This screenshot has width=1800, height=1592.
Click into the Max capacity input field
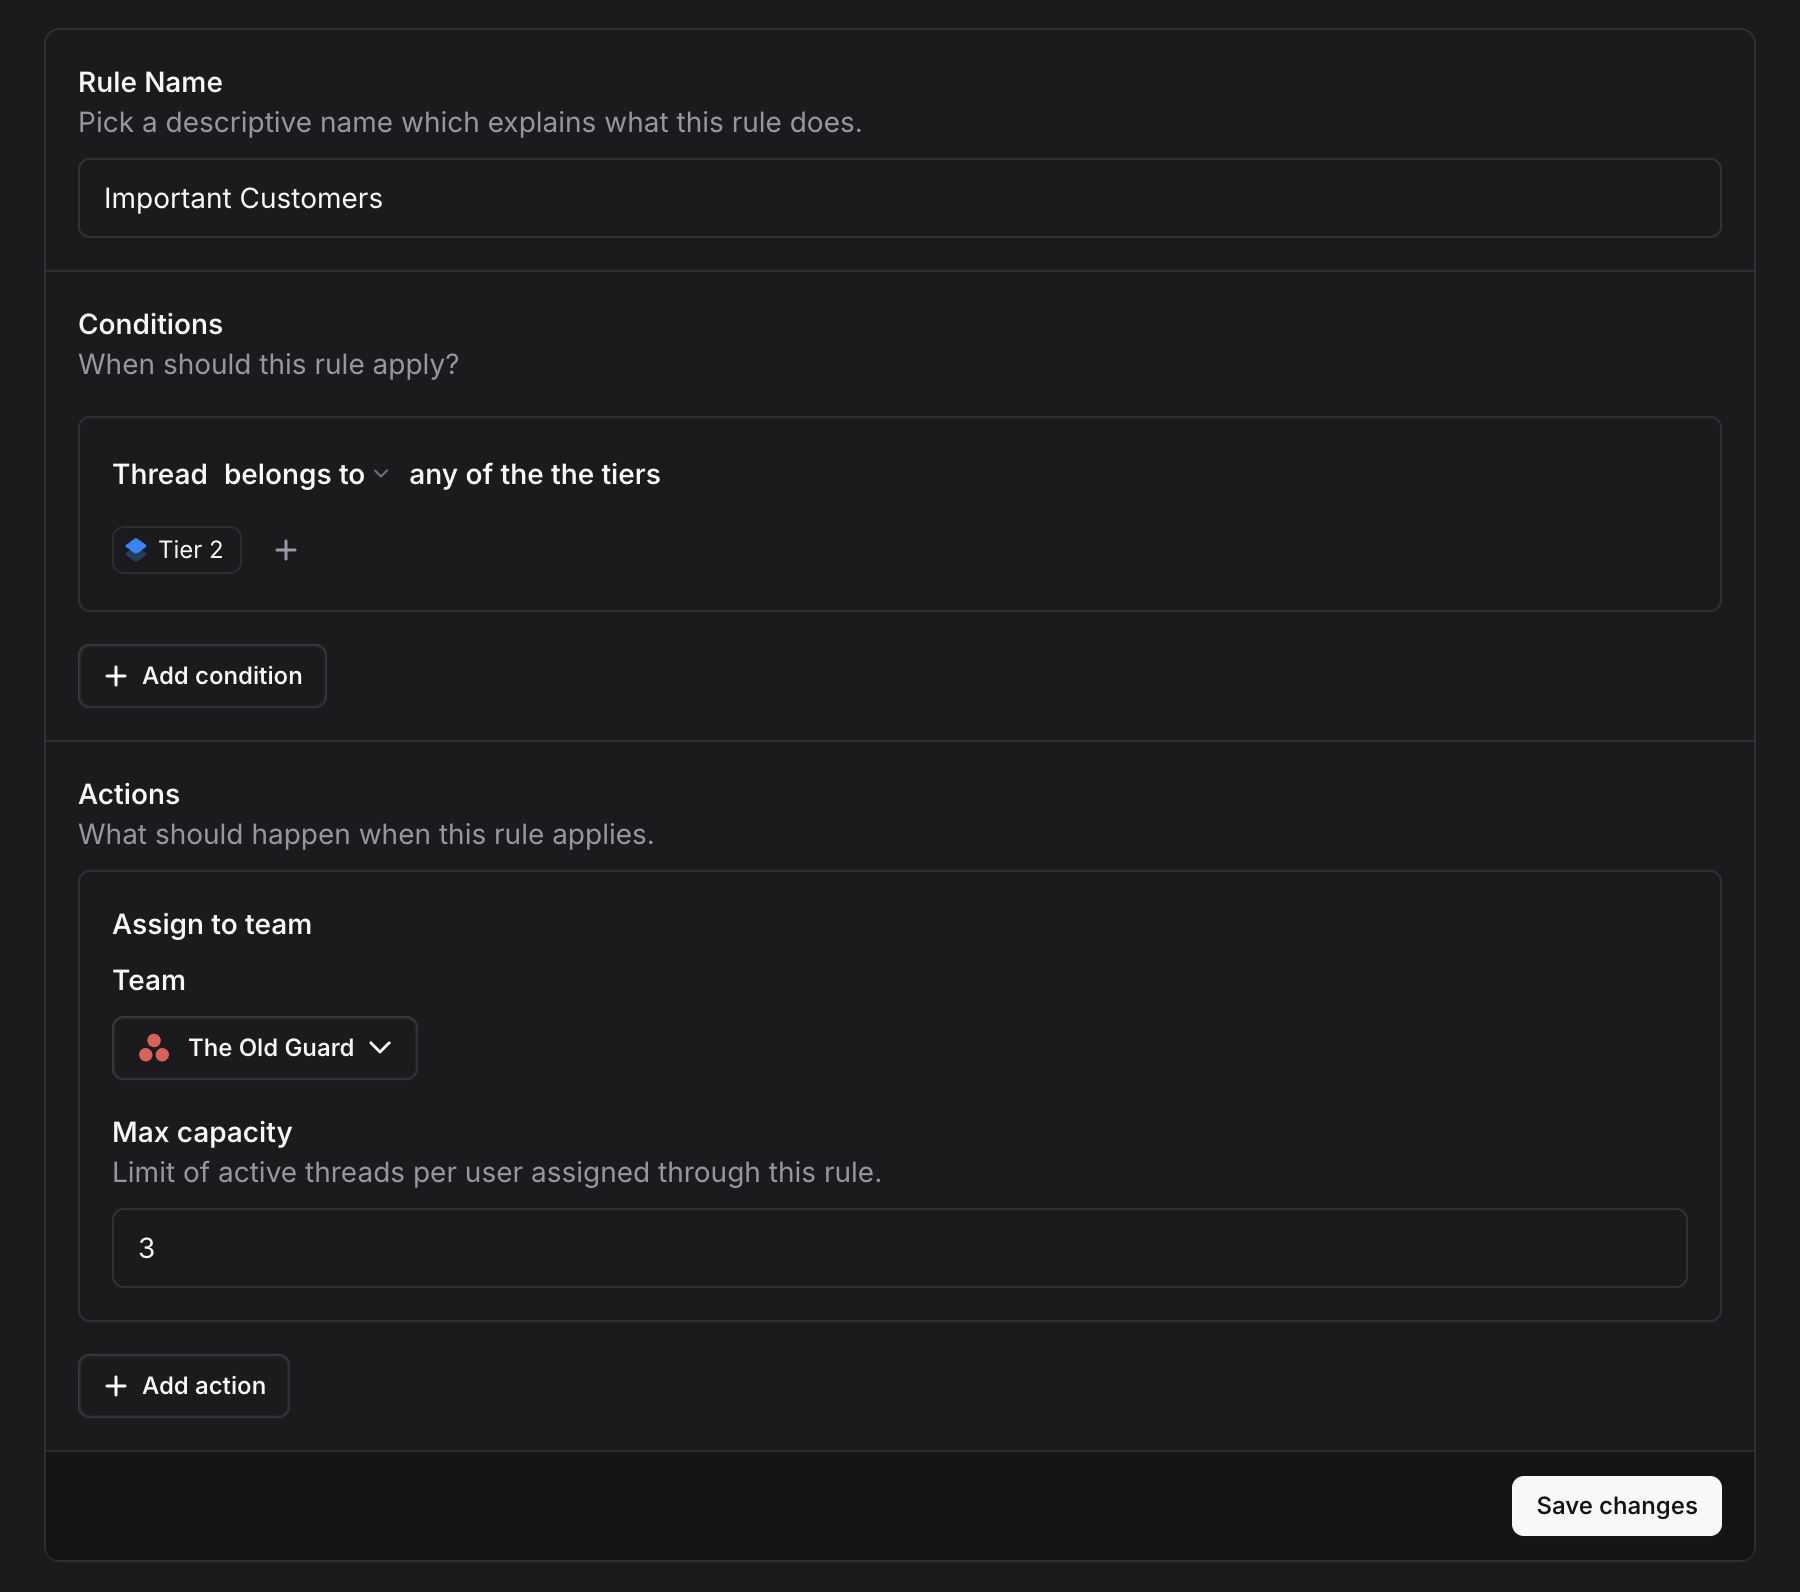click(899, 1248)
